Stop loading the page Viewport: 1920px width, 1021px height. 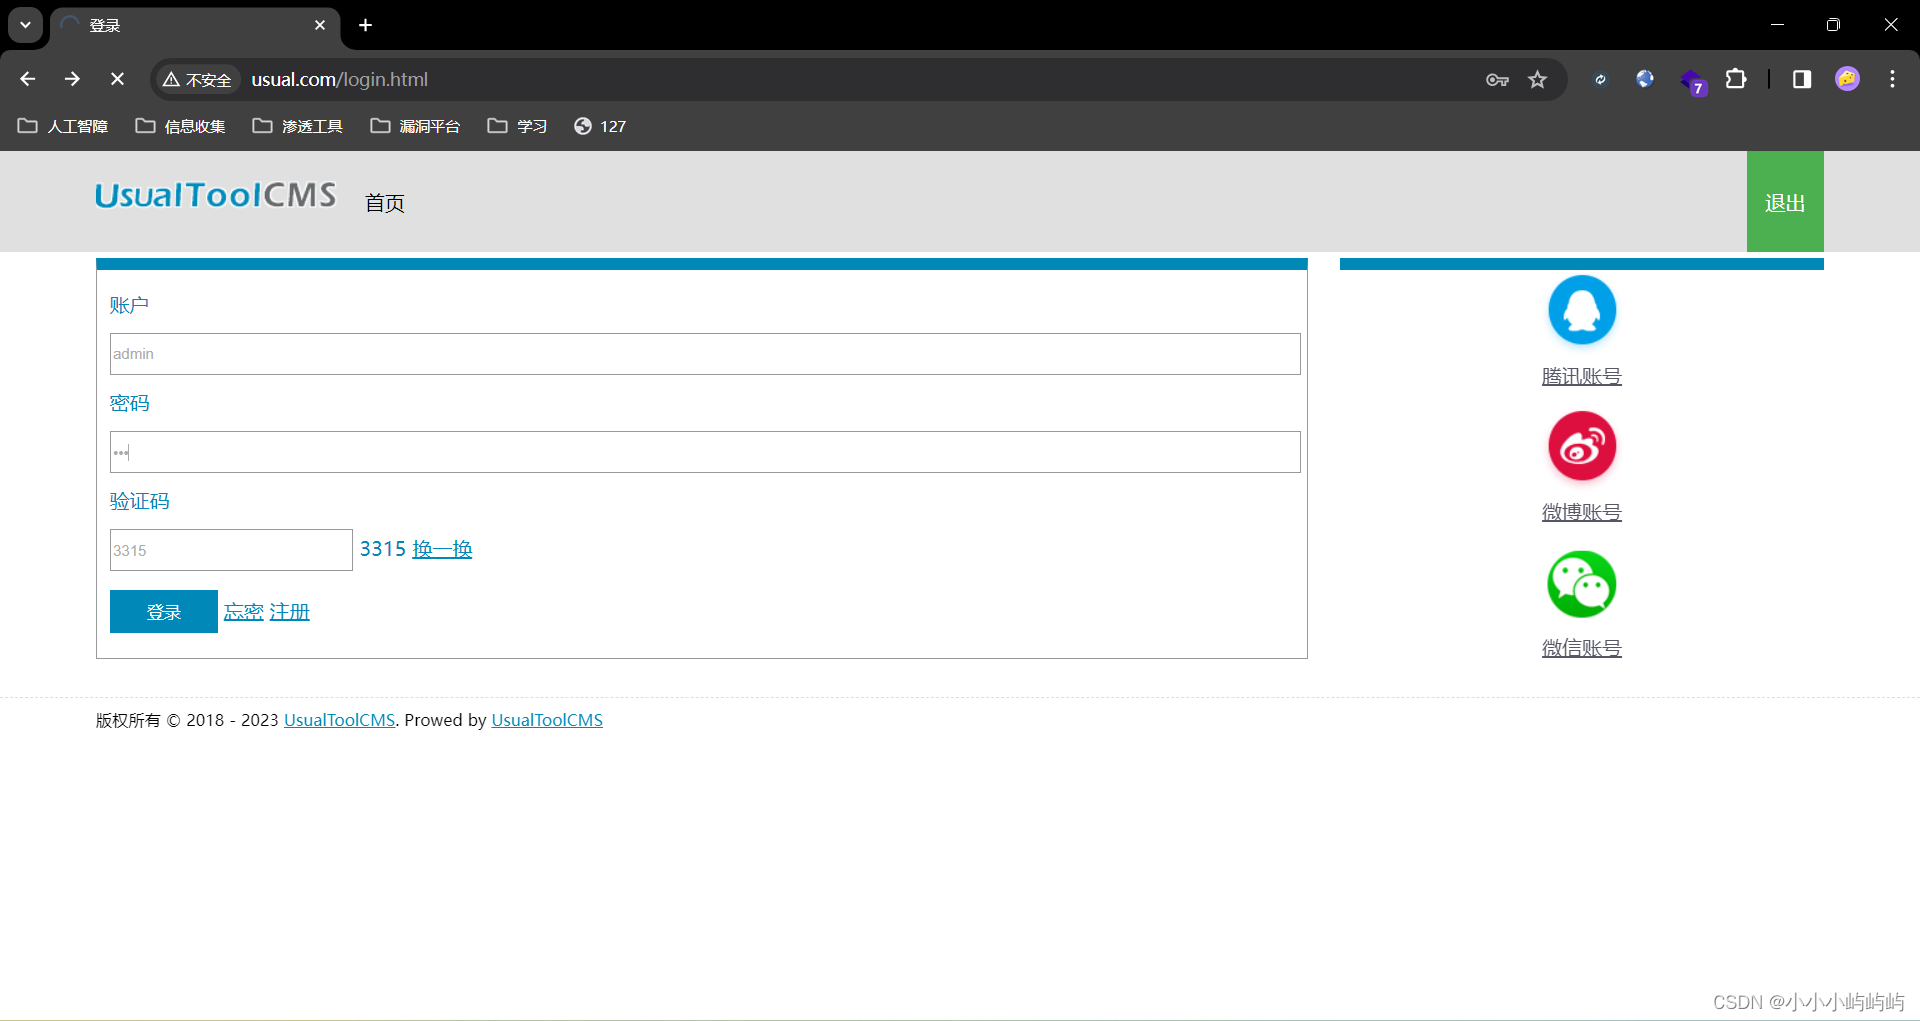(x=117, y=79)
